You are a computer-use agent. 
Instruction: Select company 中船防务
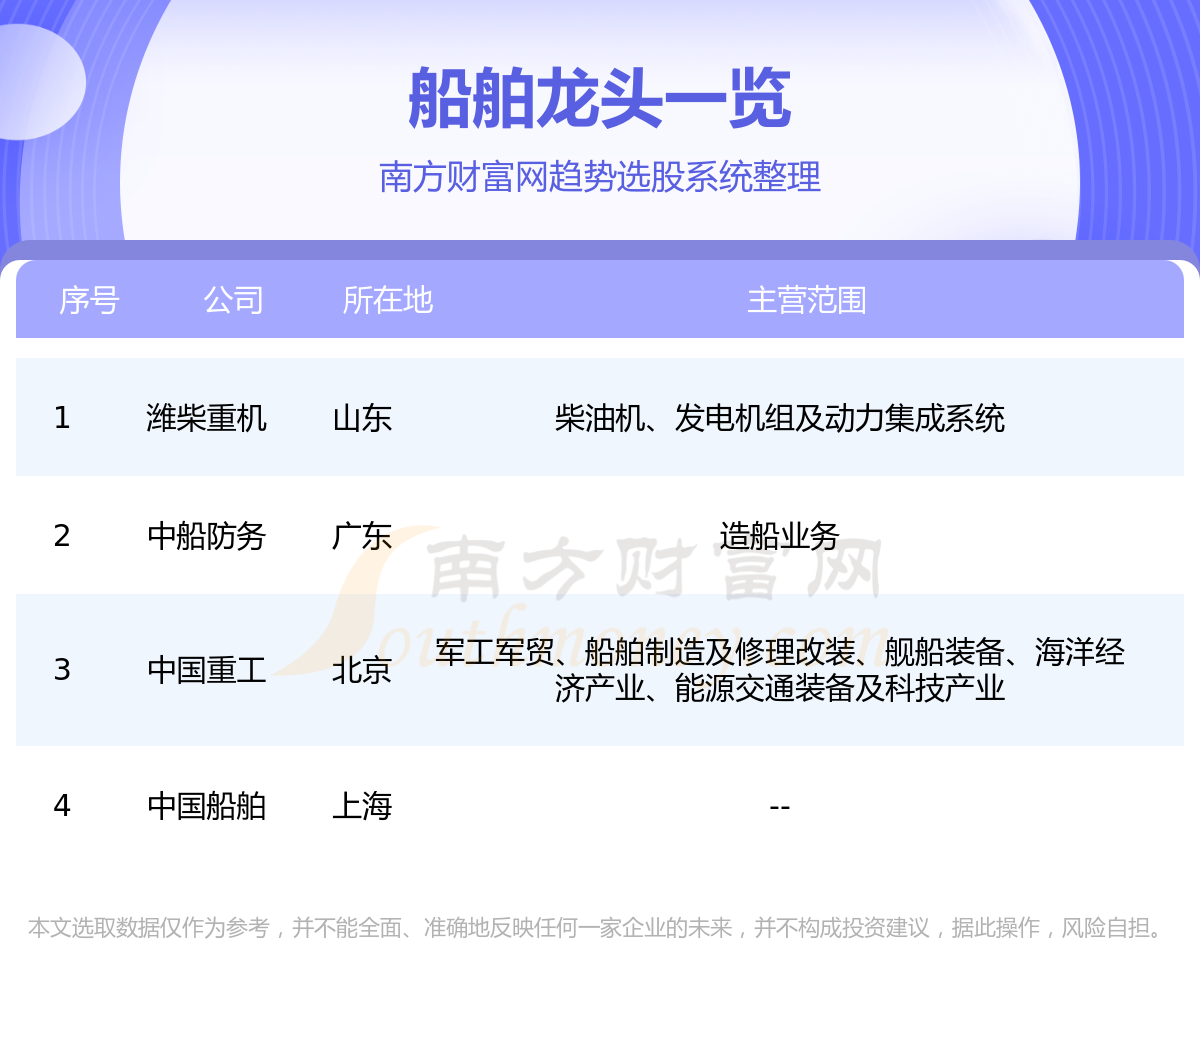[206, 537]
